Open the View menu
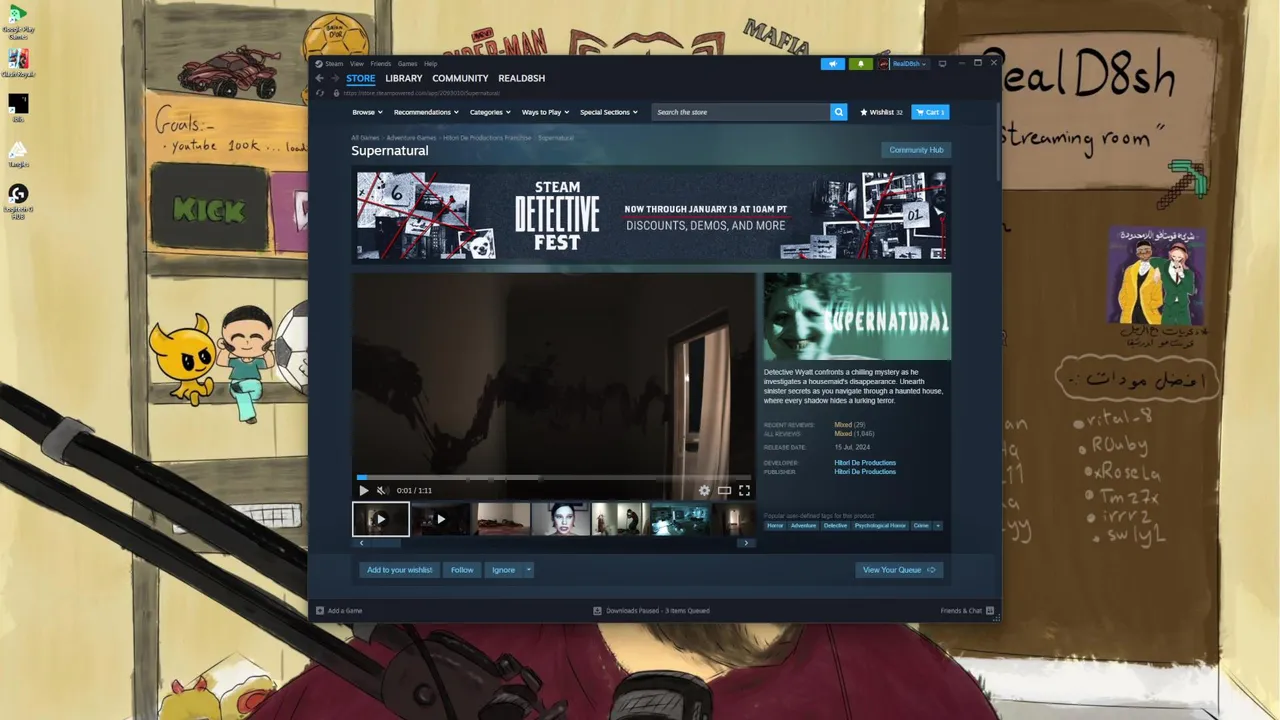 (x=356, y=64)
